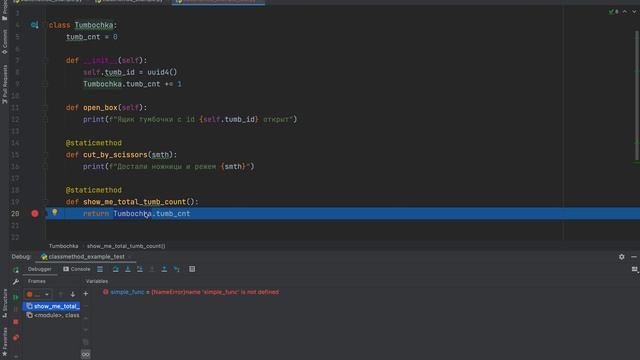Screen dimensions: 640x360
Task: Hide the Debug tool window via minimize dash
Action: click(x=633, y=257)
